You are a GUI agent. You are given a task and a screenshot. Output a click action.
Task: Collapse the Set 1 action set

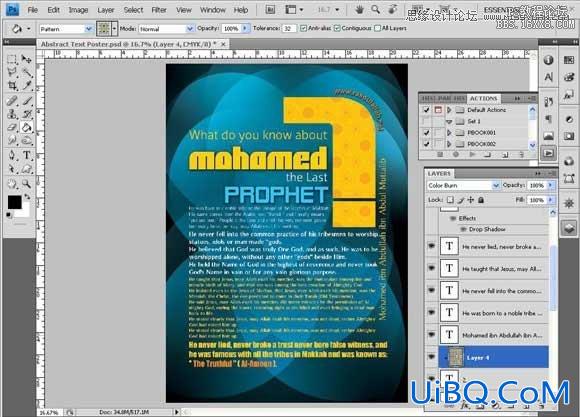pos(449,121)
